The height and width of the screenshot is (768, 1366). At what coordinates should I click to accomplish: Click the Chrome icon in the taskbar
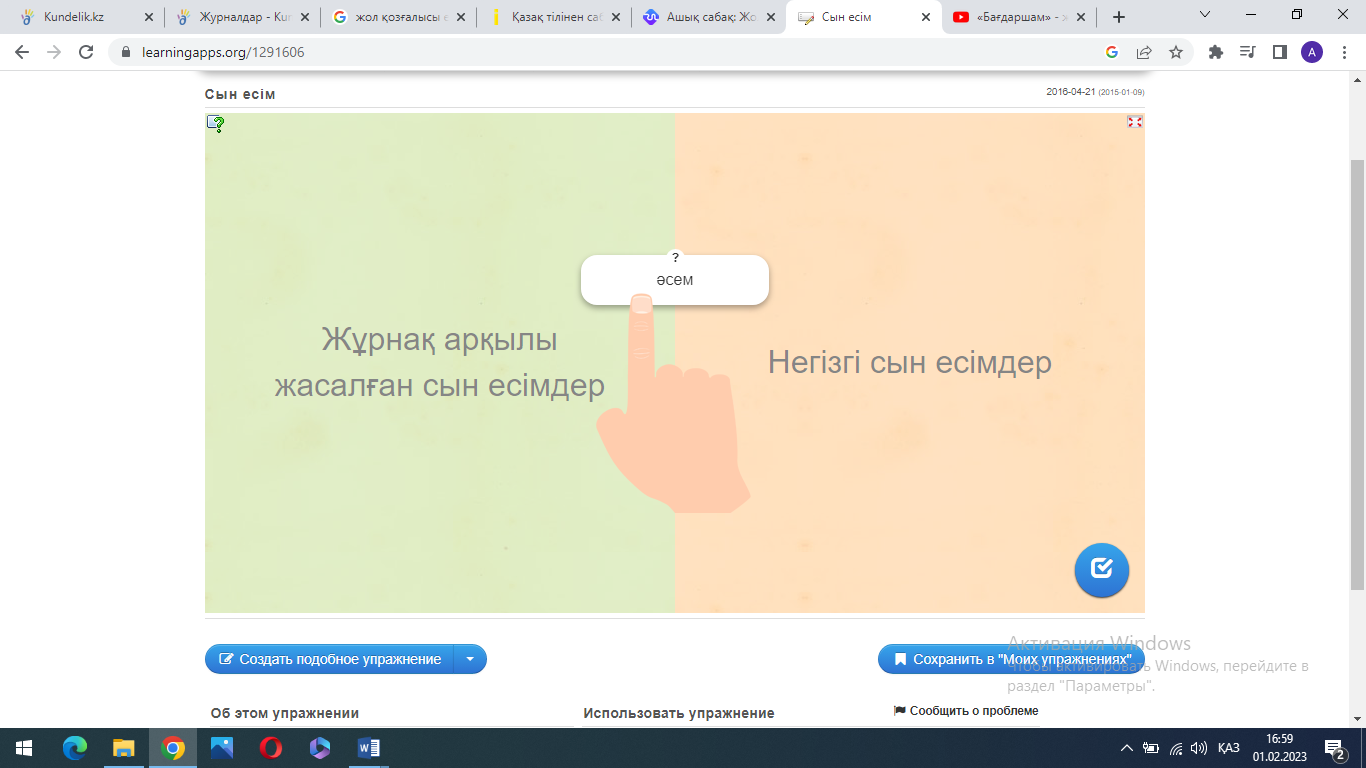pyautogui.click(x=173, y=747)
